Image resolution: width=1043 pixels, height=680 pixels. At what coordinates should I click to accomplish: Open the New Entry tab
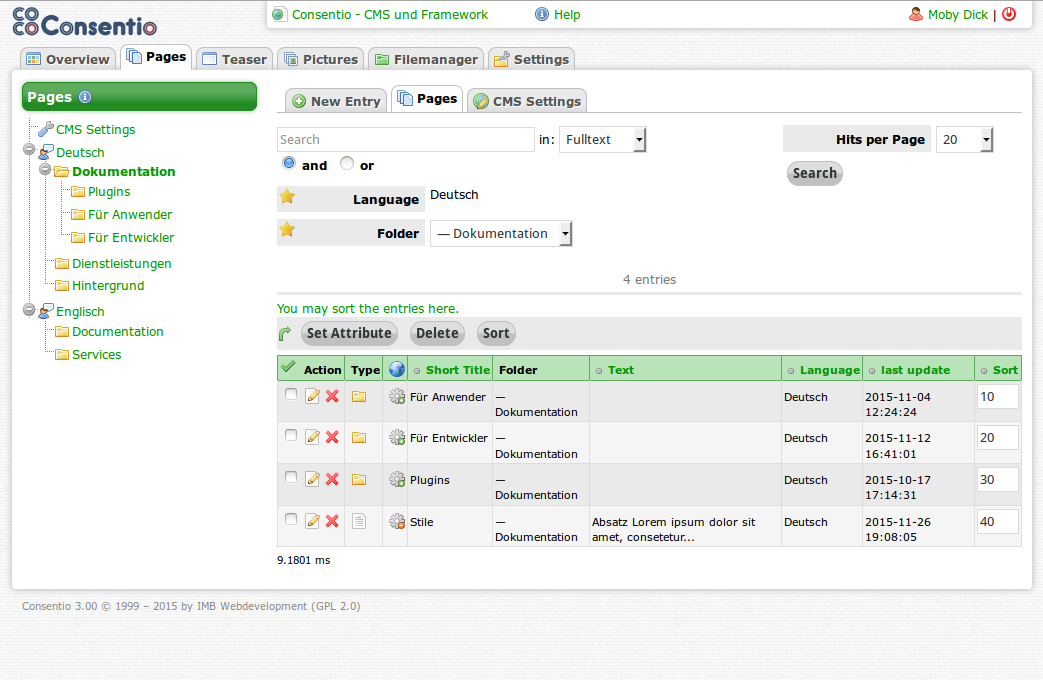(336, 100)
